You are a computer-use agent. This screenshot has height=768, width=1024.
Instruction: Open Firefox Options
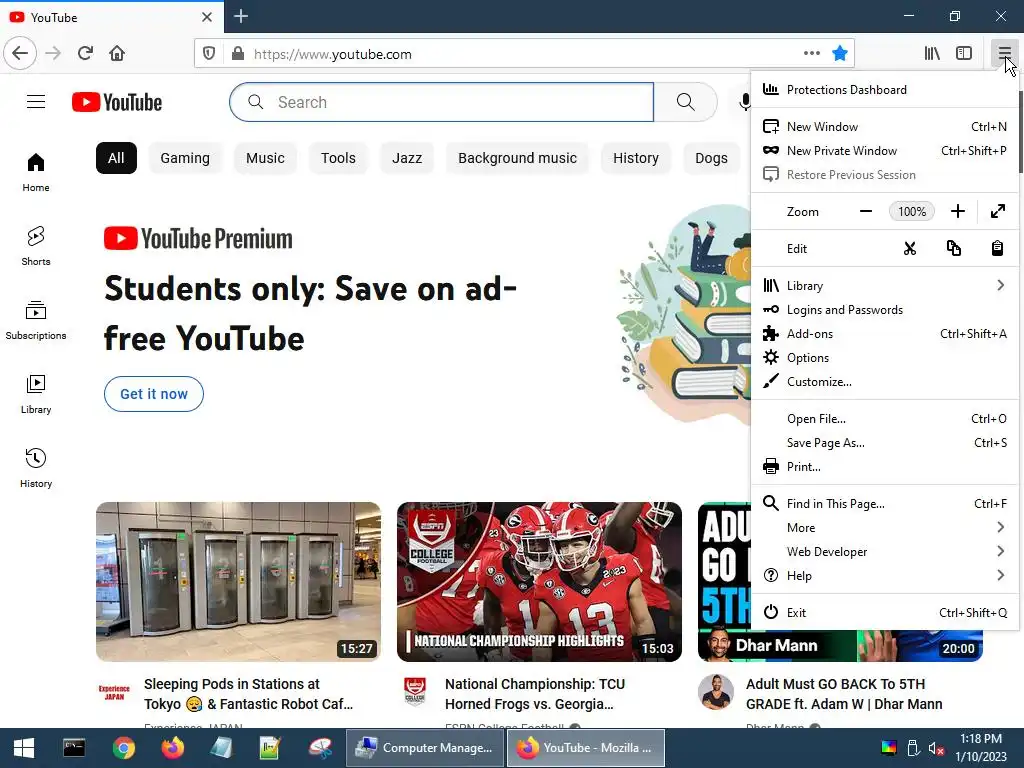point(885,358)
